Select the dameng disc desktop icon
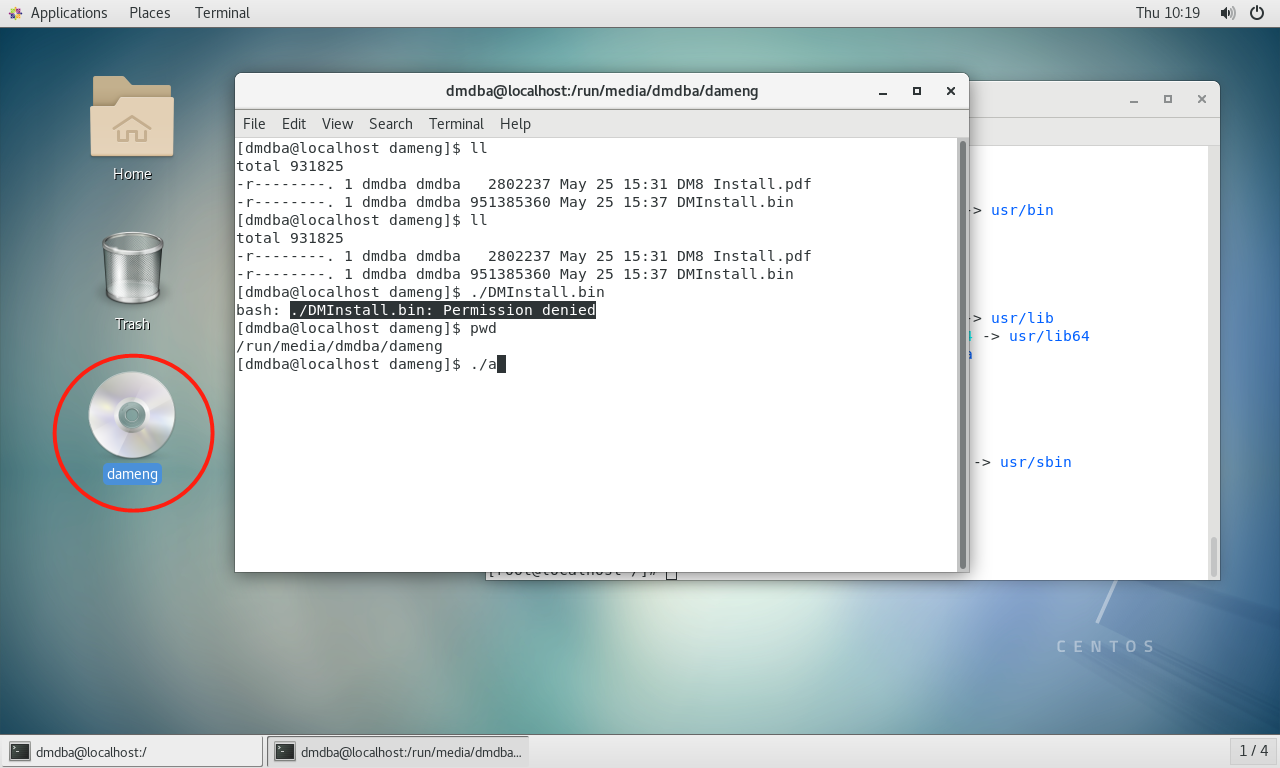 pyautogui.click(x=132, y=415)
